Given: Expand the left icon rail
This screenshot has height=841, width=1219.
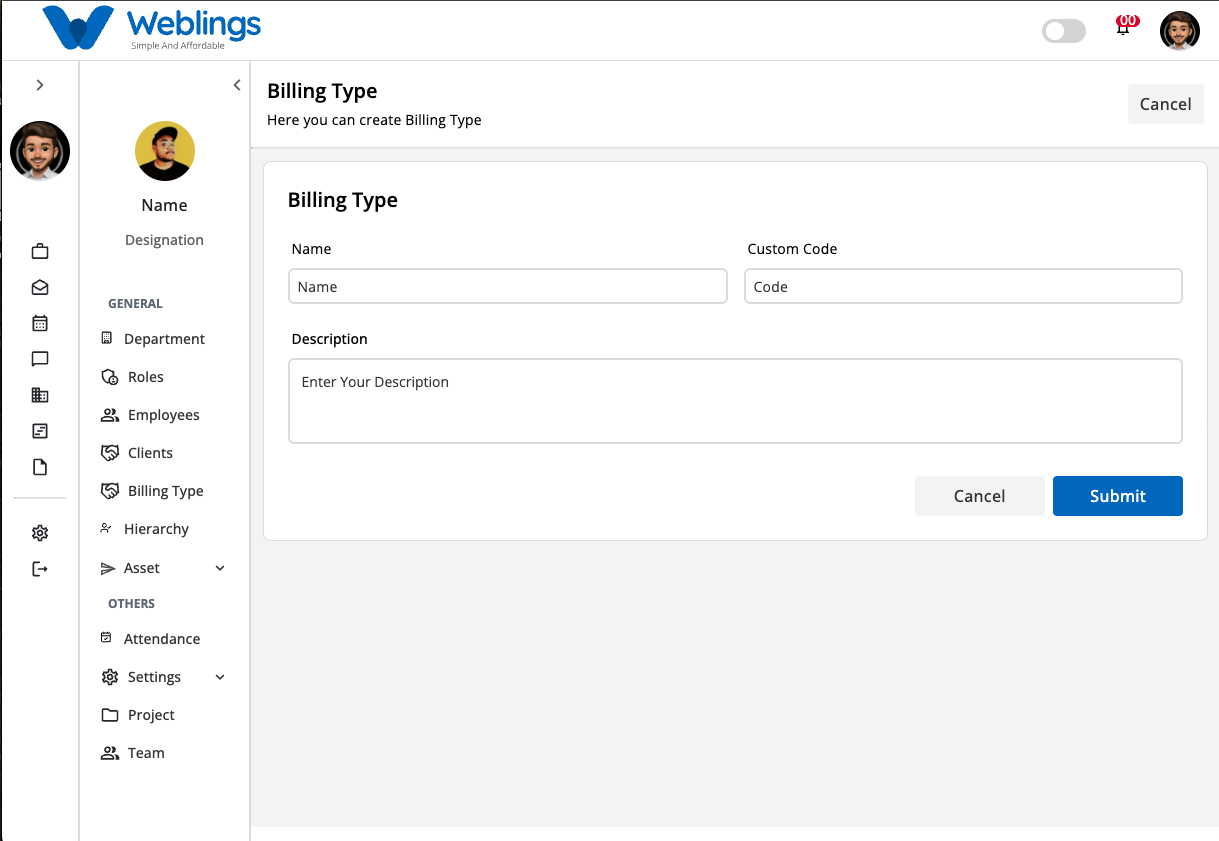Looking at the screenshot, I should coord(40,85).
